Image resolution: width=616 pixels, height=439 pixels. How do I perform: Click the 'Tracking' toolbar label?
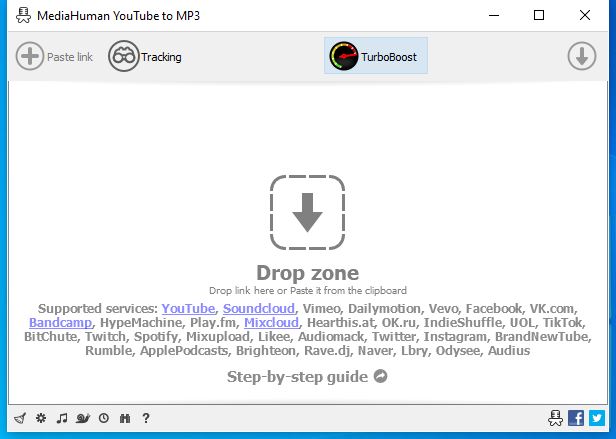click(x=161, y=57)
